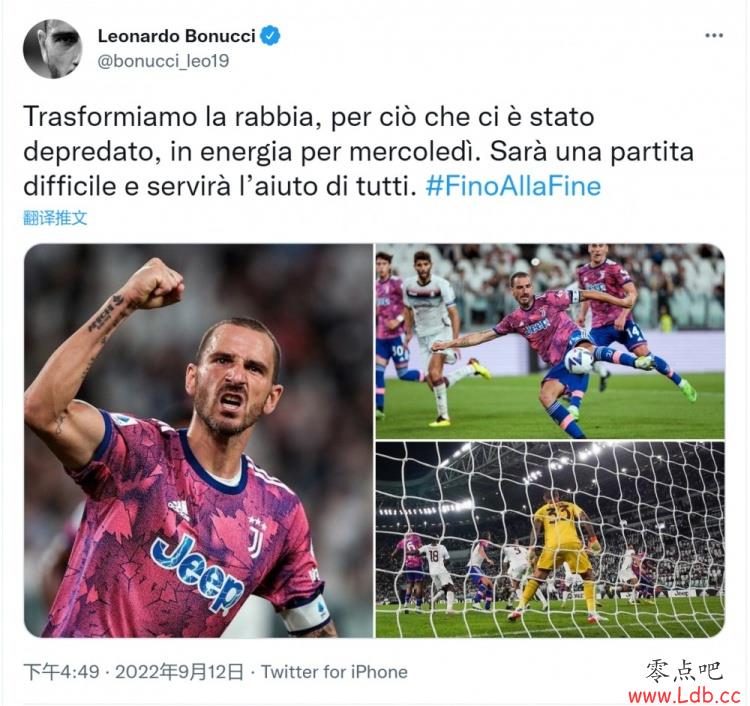Click the Twitter for iPhone source label
The width and height of the screenshot is (750, 706).
click(334, 672)
